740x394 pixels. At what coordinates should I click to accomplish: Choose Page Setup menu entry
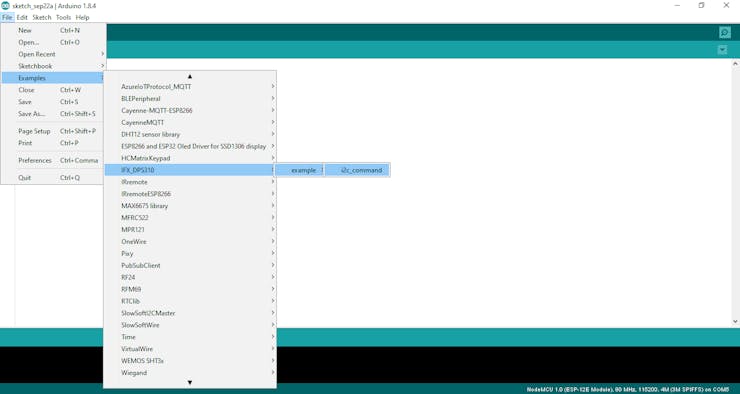53,131
